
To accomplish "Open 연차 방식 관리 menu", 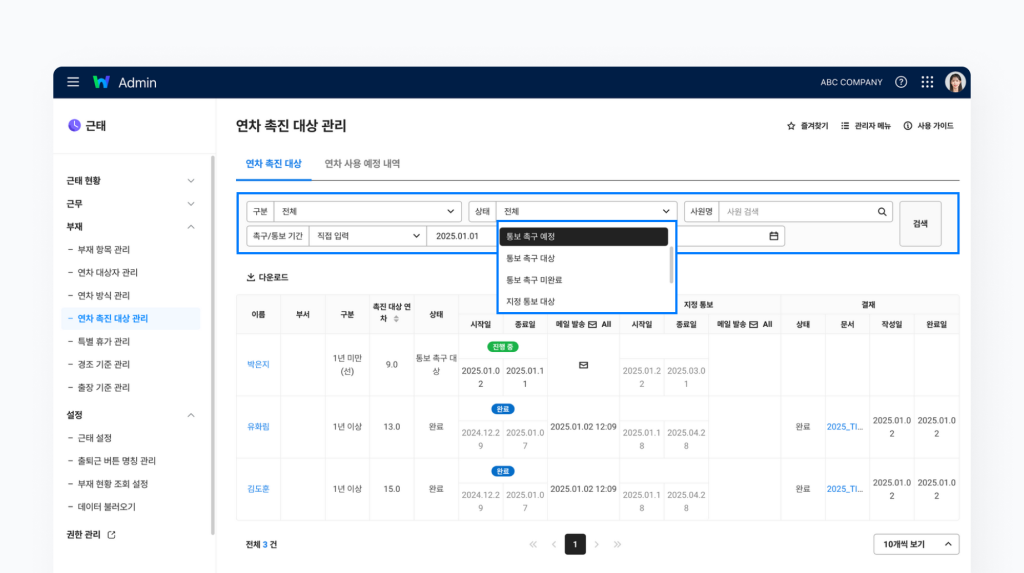I will [x=104, y=295].
